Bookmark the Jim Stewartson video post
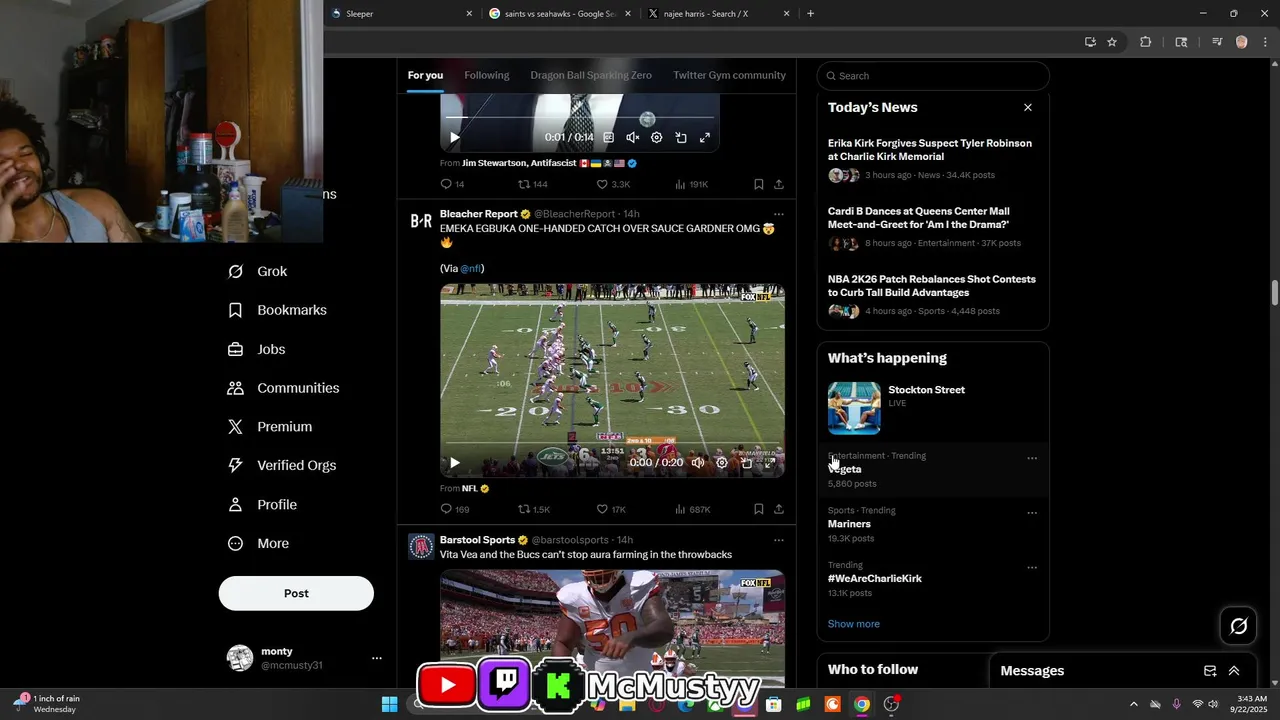1280x720 pixels. pyautogui.click(x=759, y=184)
